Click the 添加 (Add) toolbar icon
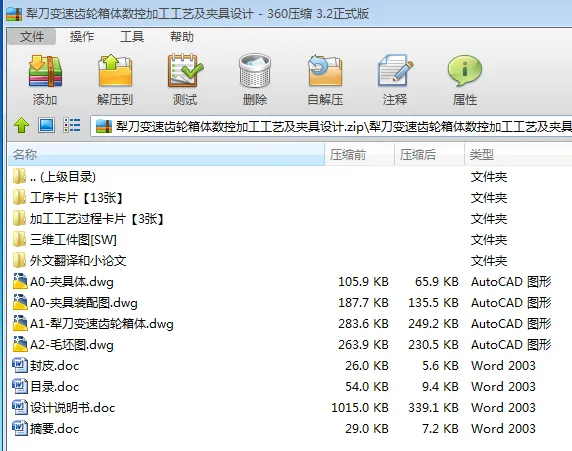 (45, 71)
